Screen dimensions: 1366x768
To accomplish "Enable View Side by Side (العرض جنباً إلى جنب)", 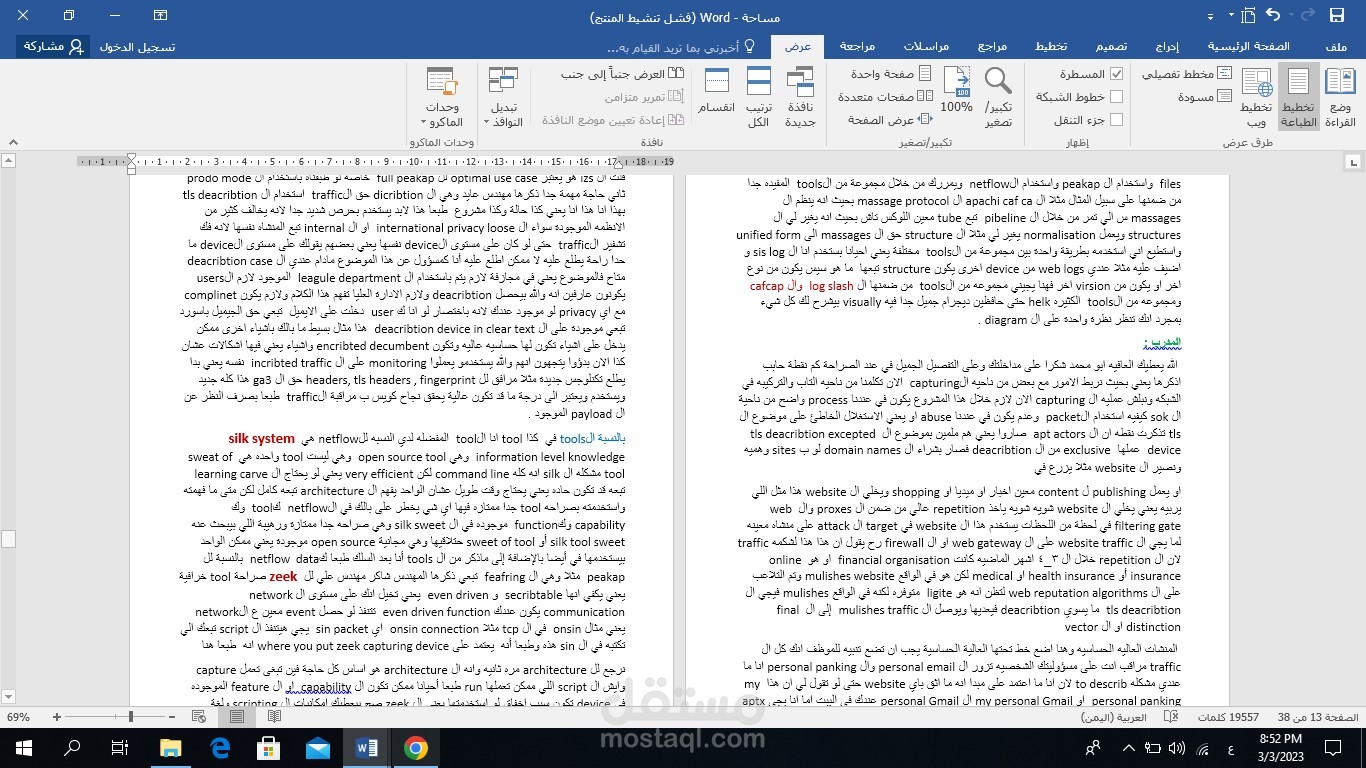I will click(x=622, y=74).
